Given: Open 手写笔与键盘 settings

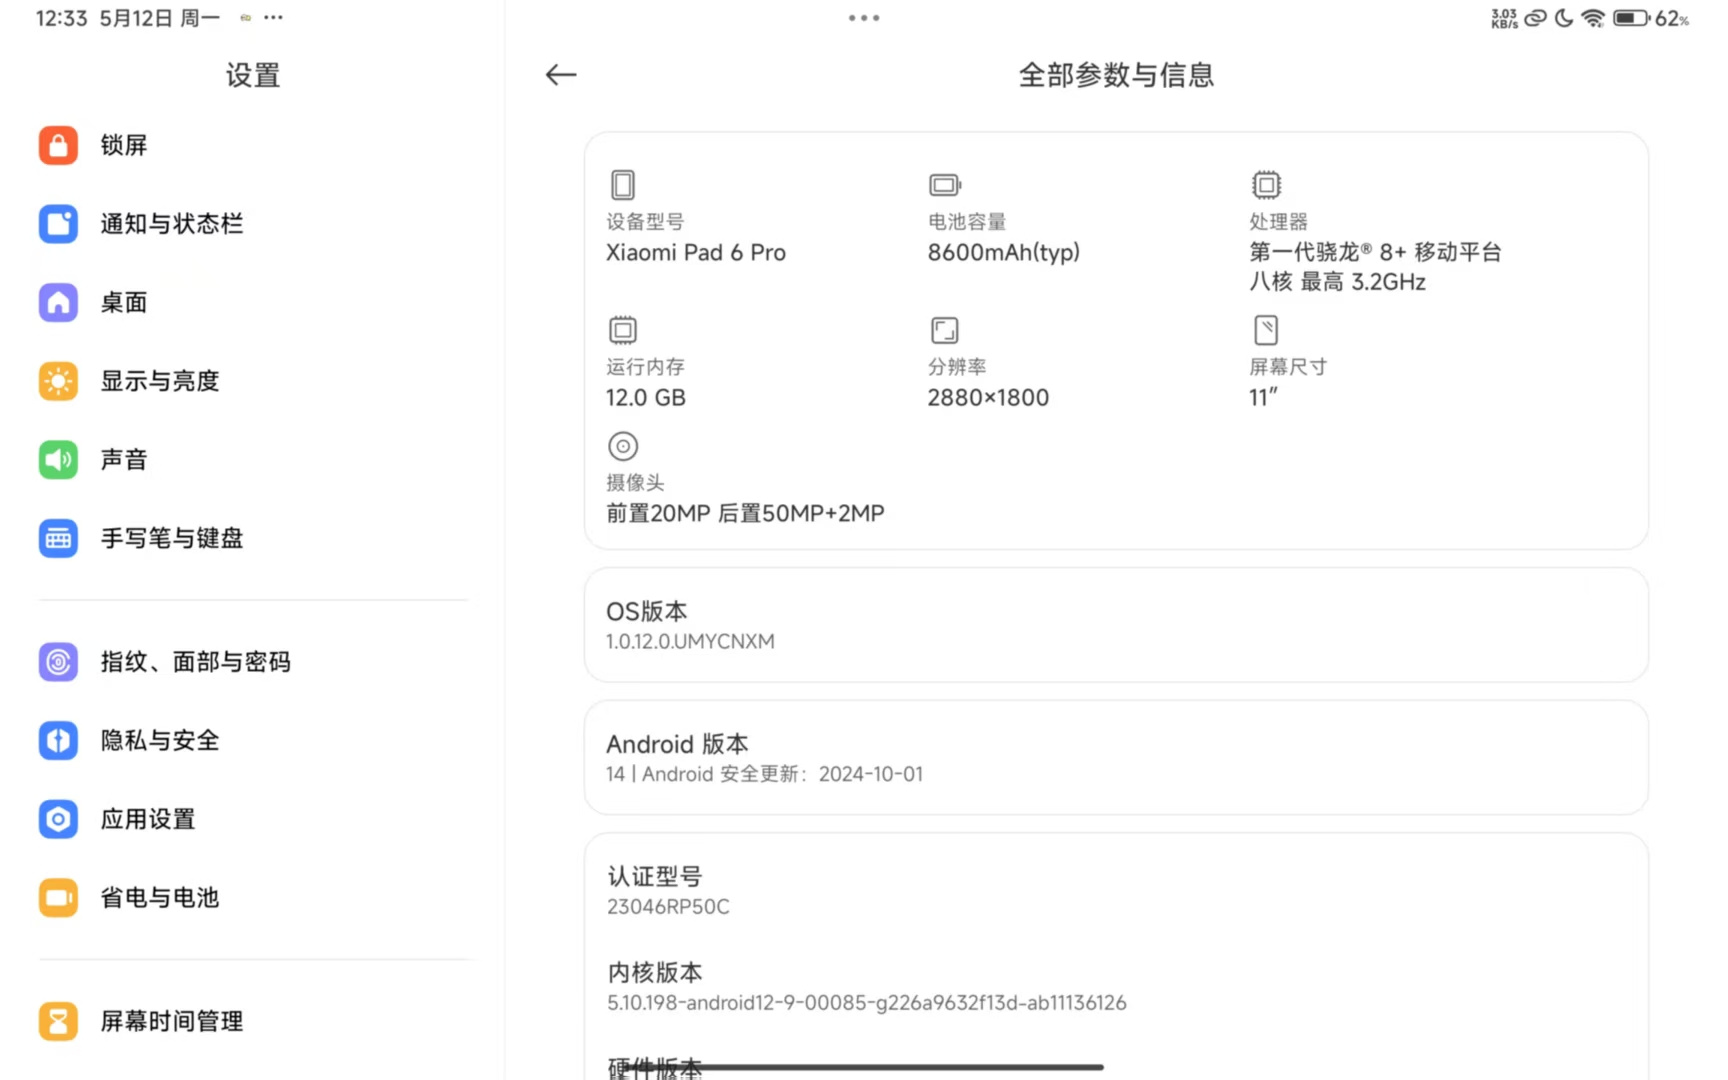Looking at the screenshot, I should point(253,538).
